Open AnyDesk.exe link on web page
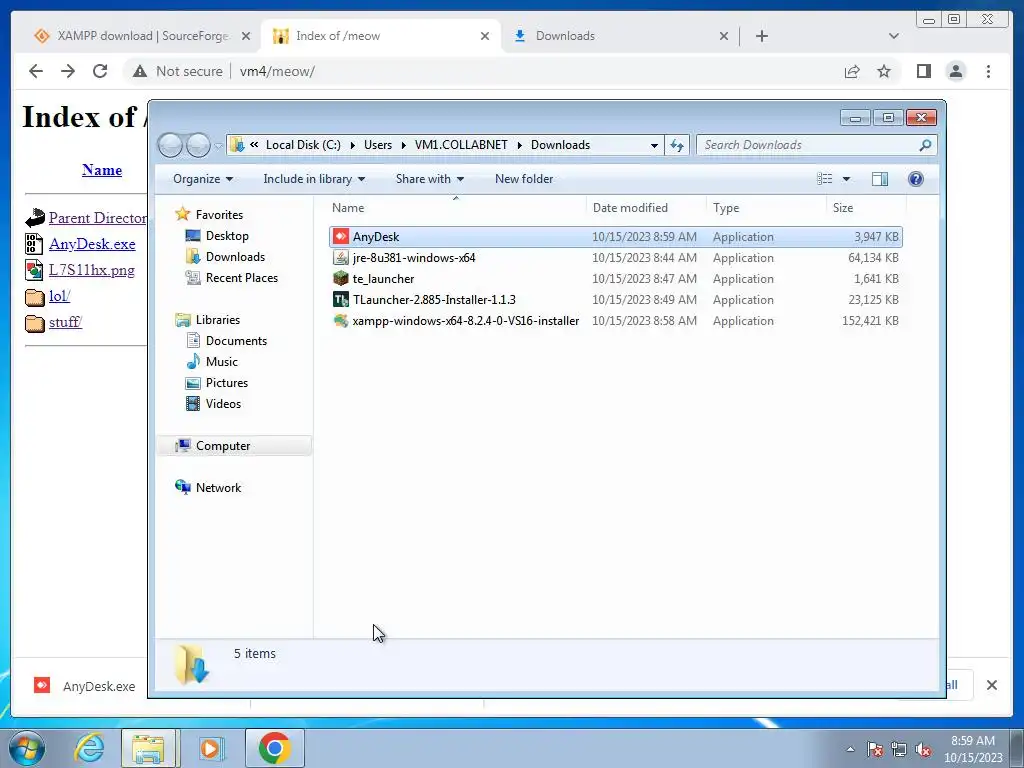Screen dimensions: 1024x768 pyautogui.click(x=92, y=244)
